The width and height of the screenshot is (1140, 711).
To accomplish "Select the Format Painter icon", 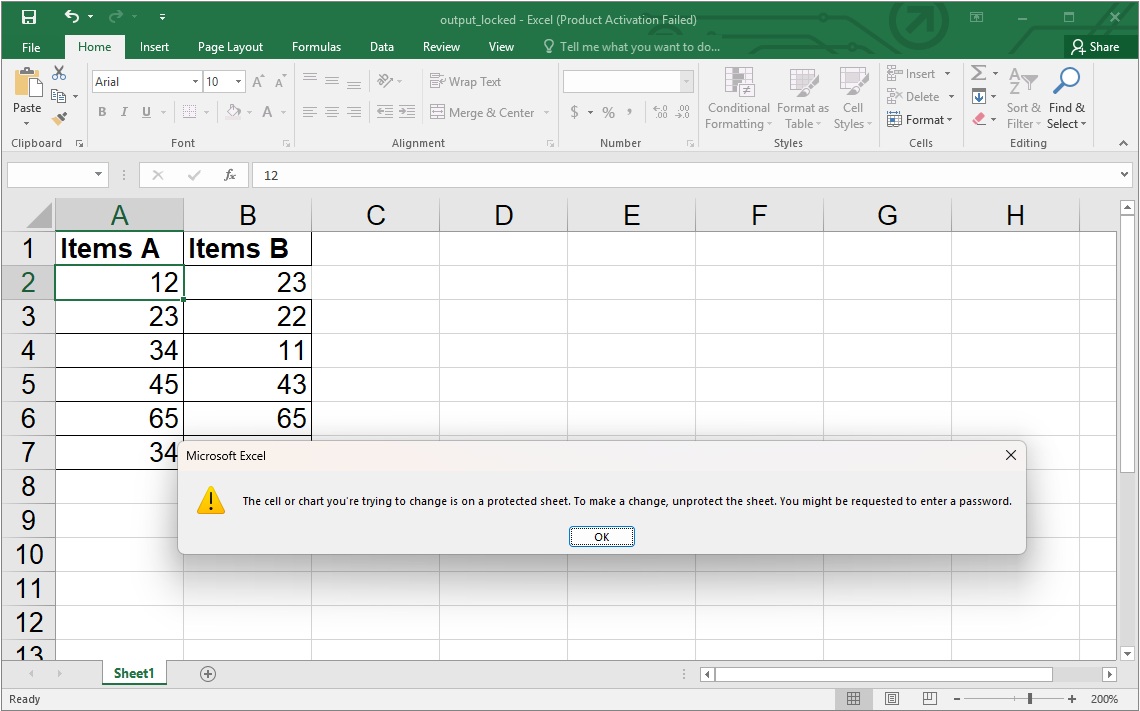I will tap(60, 117).
